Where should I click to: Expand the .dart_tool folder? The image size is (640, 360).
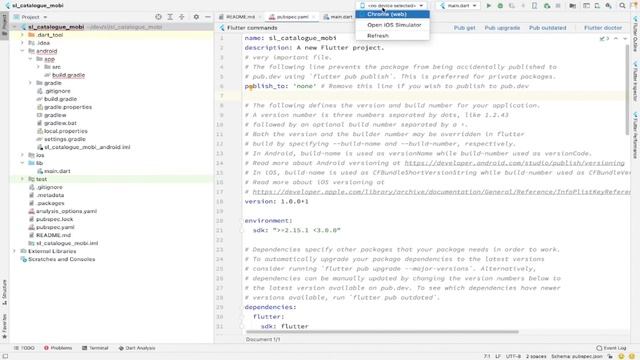(22, 35)
